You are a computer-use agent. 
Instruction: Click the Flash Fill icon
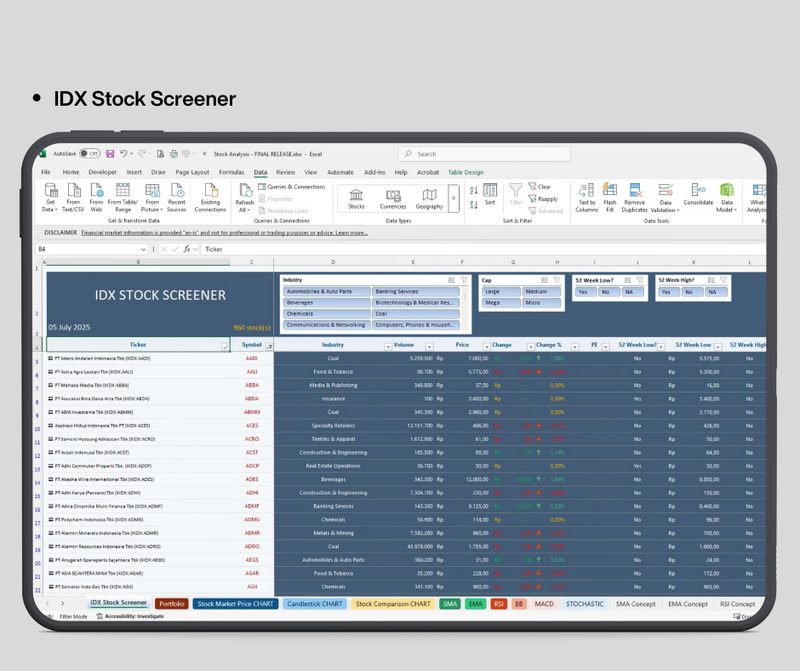point(608,196)
